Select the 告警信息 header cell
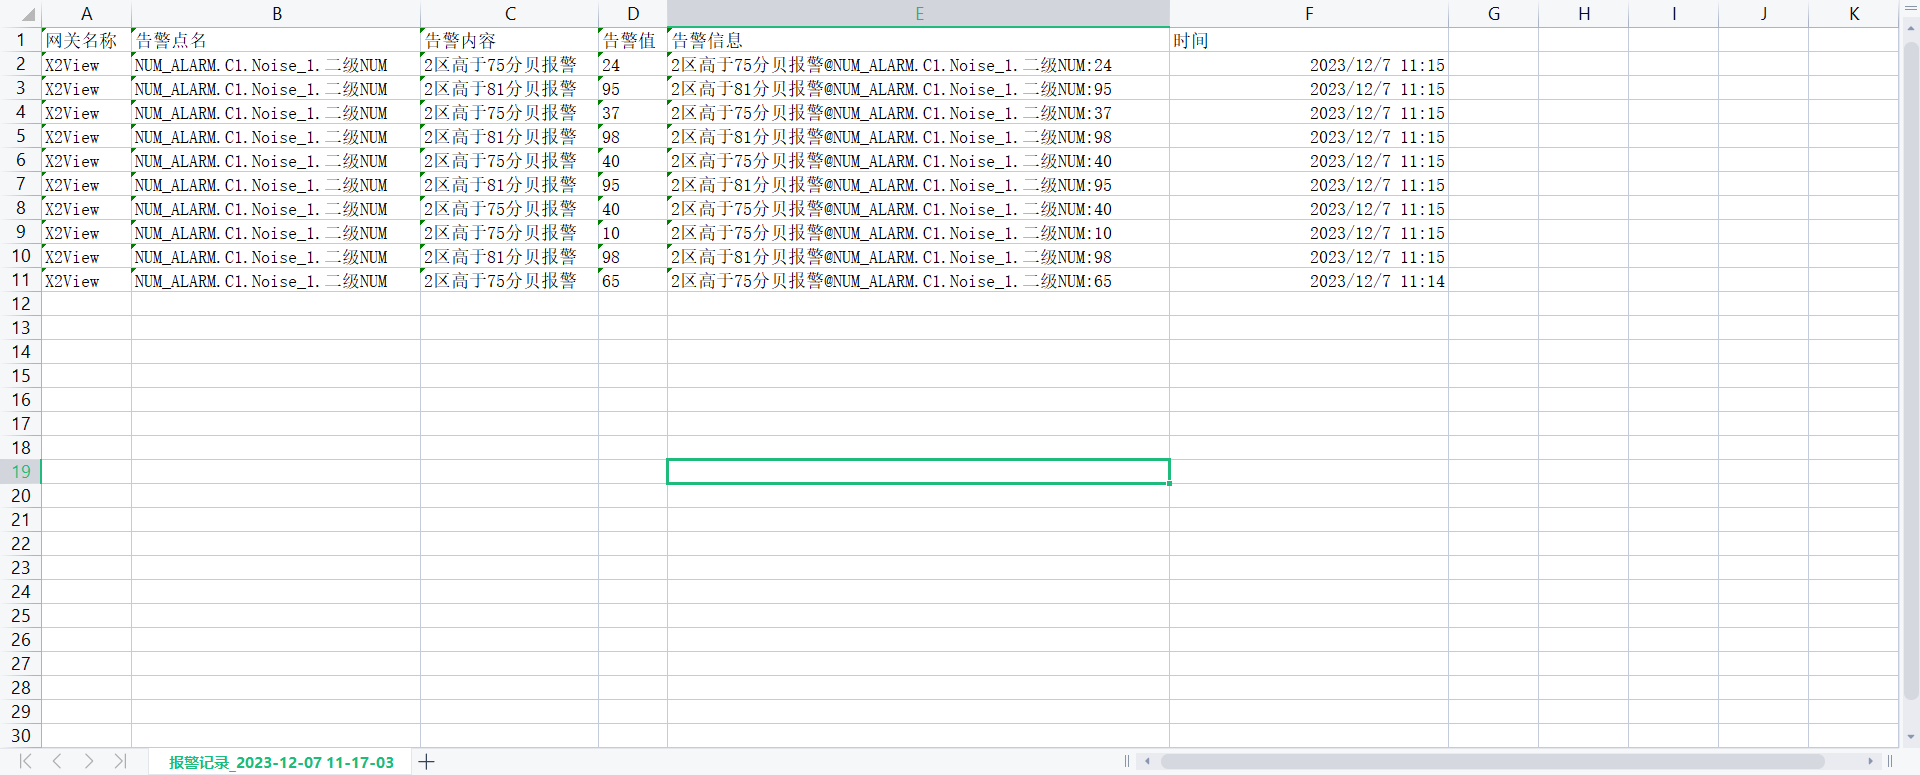This screenshot has width=1920, height=775. [x=917, y=40]
